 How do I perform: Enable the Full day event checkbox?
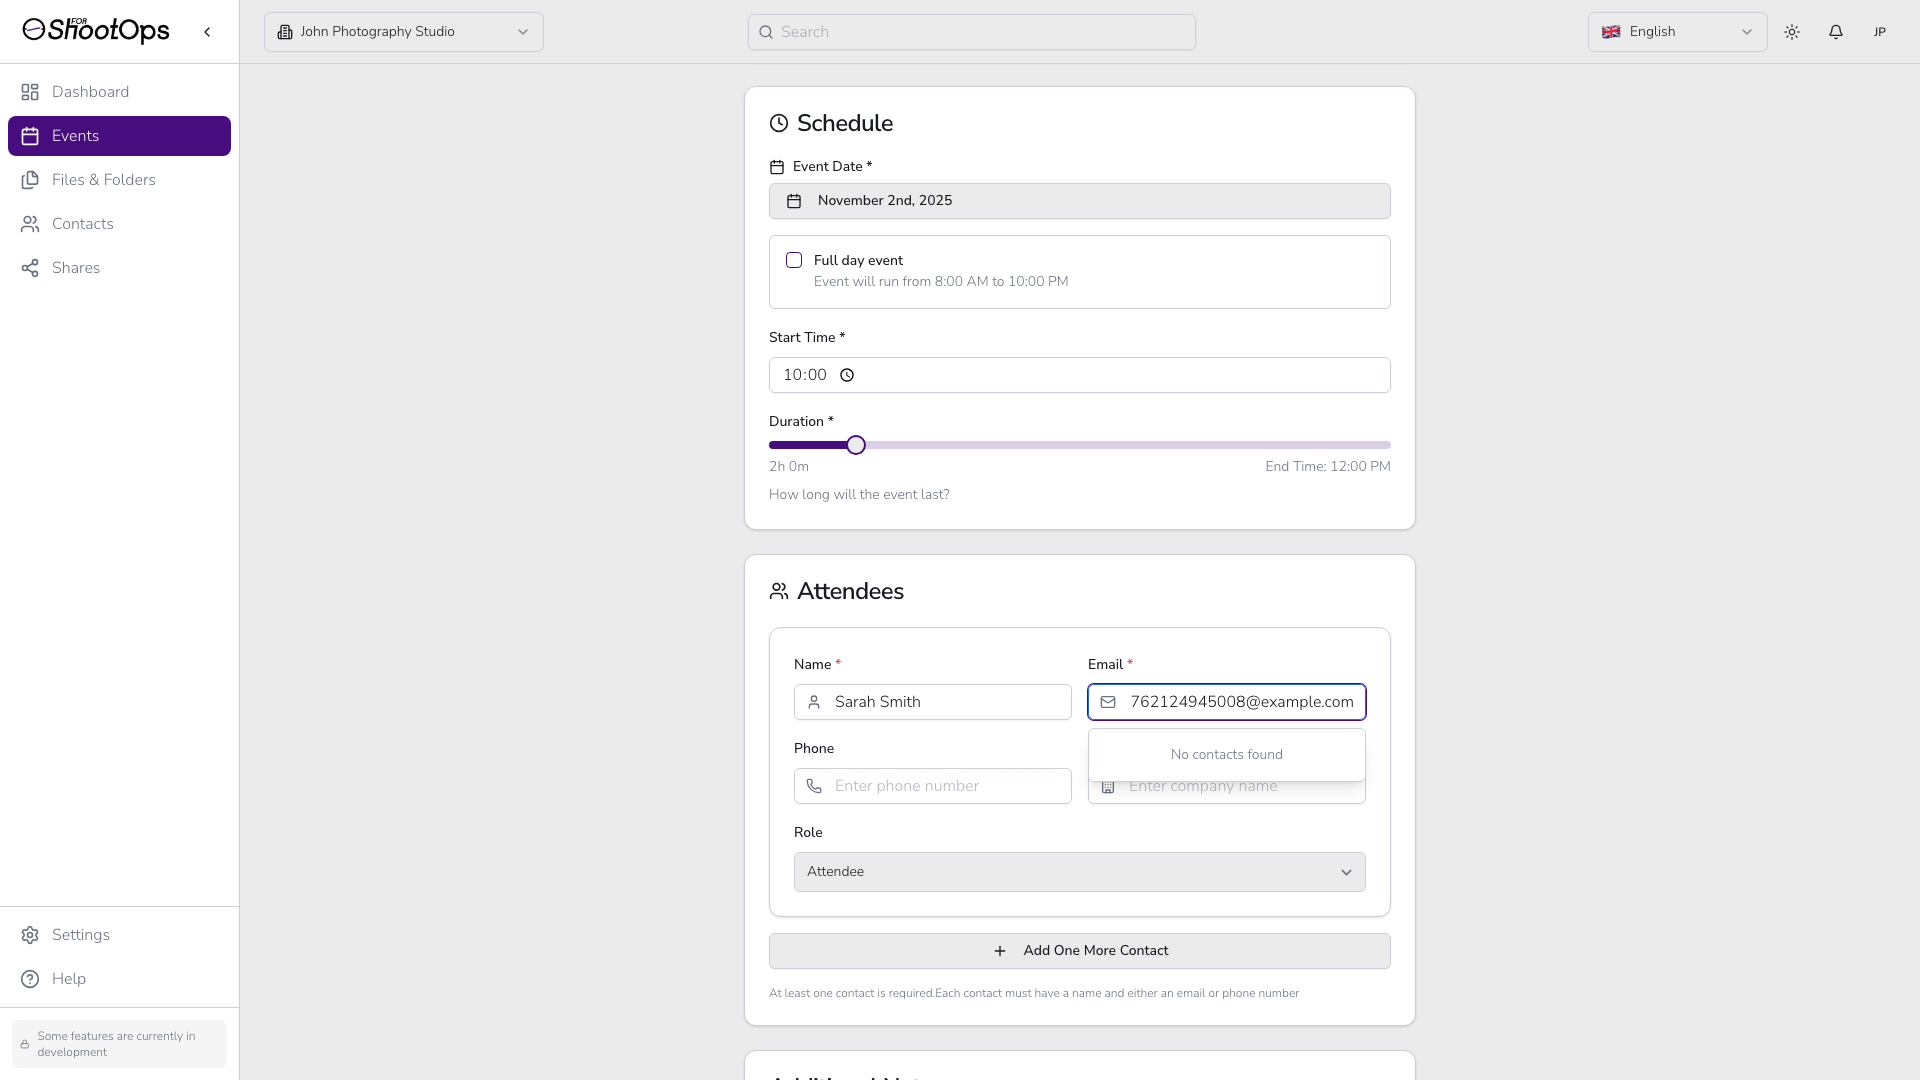(794, 260)
